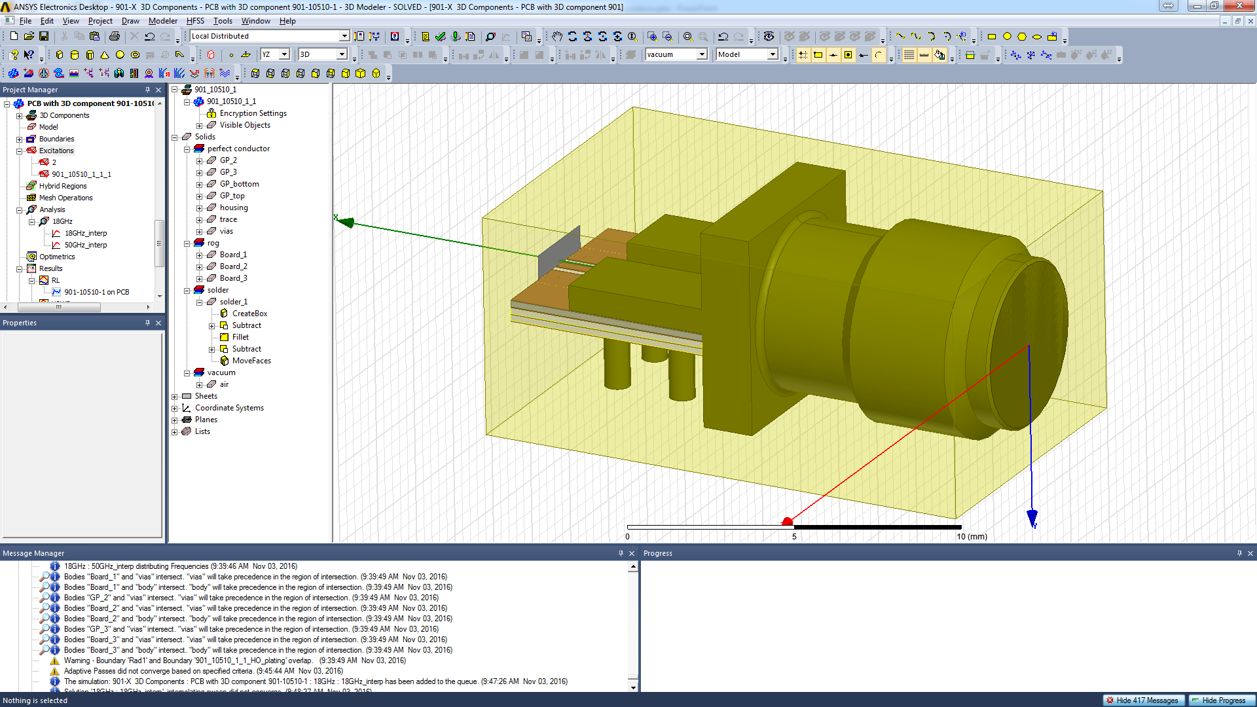Click the Analyze All icon

pyautogui.click(x=456, y=38)
